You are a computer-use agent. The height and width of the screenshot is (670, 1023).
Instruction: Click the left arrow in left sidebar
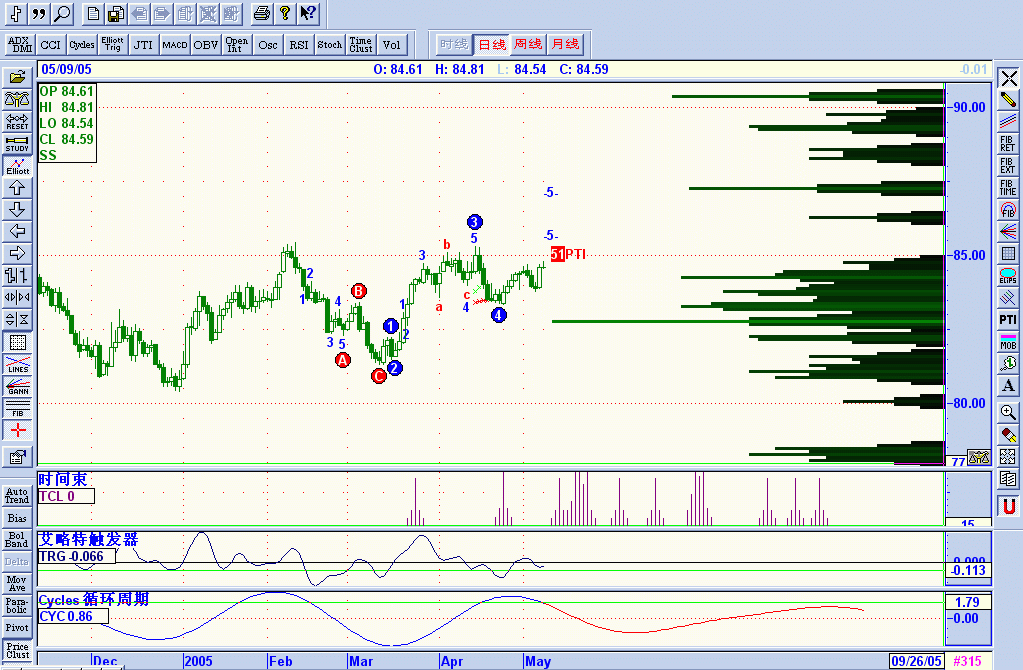click(17, 231)
